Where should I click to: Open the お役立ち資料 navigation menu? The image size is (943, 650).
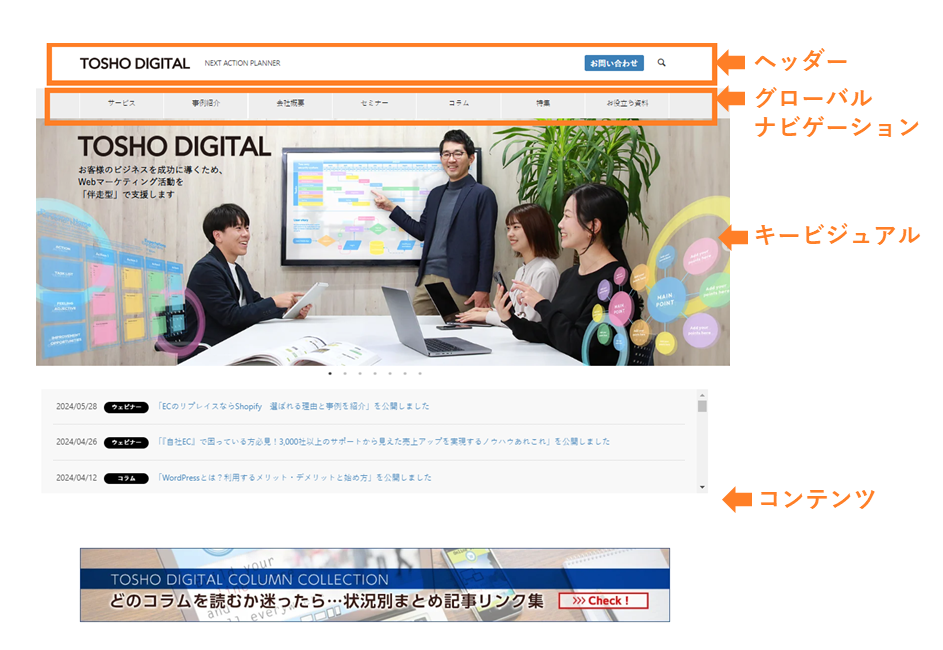pyautogui.click(x=630, y=101)
